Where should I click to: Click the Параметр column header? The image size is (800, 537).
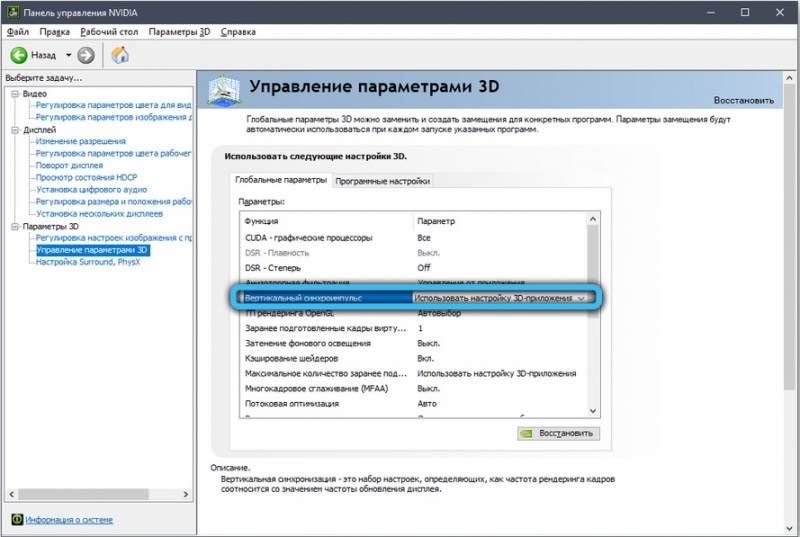(x=499, y=221)
